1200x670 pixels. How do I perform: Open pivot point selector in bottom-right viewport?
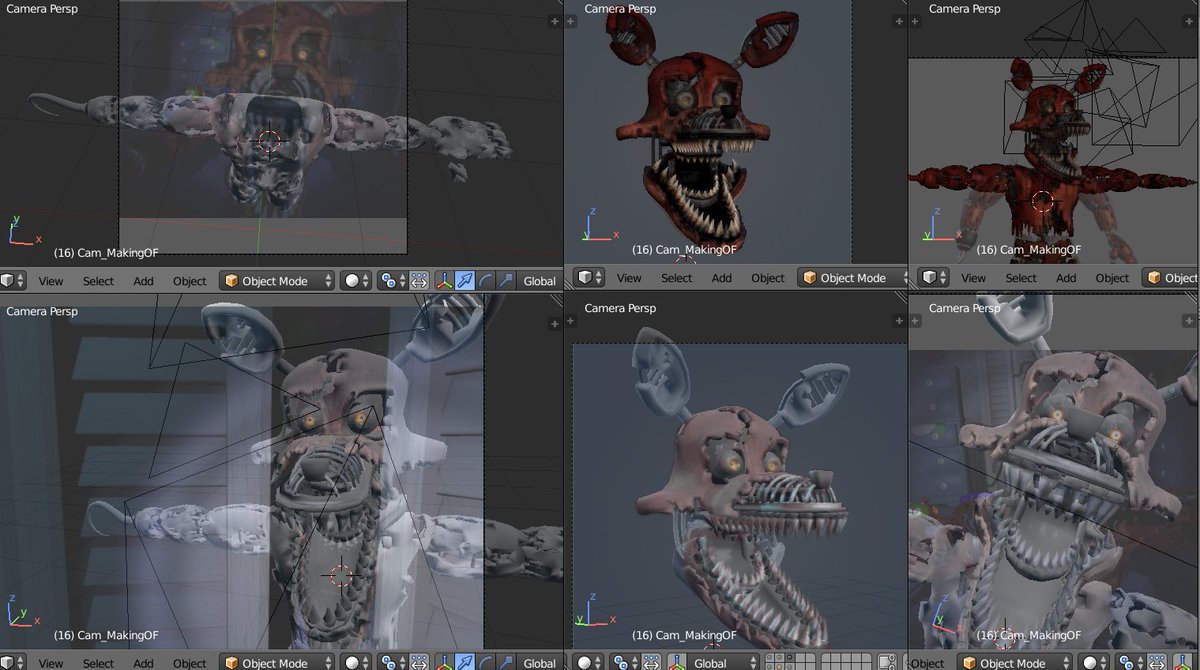[x=1130, y=663]
